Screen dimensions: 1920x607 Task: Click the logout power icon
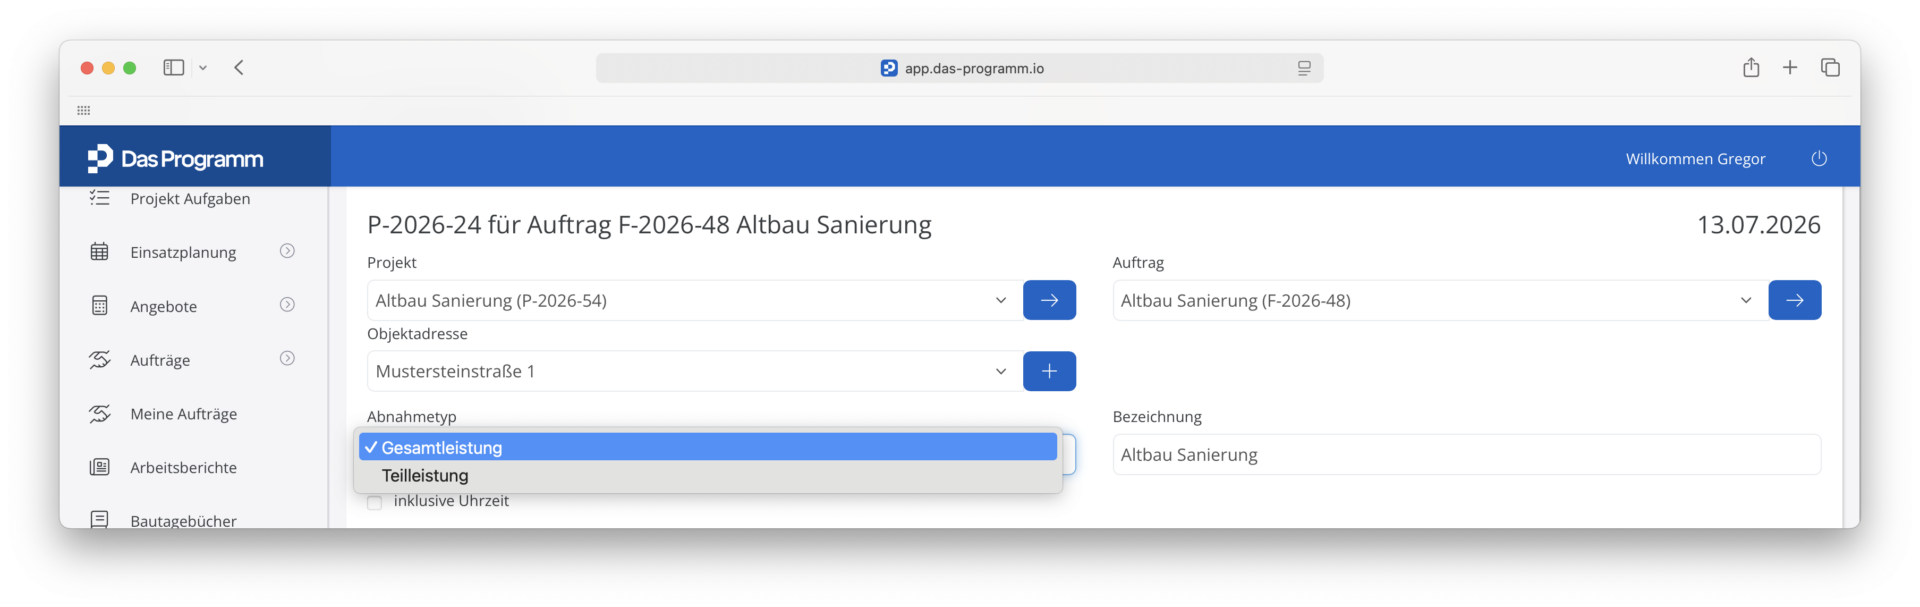pos(1819,159)
